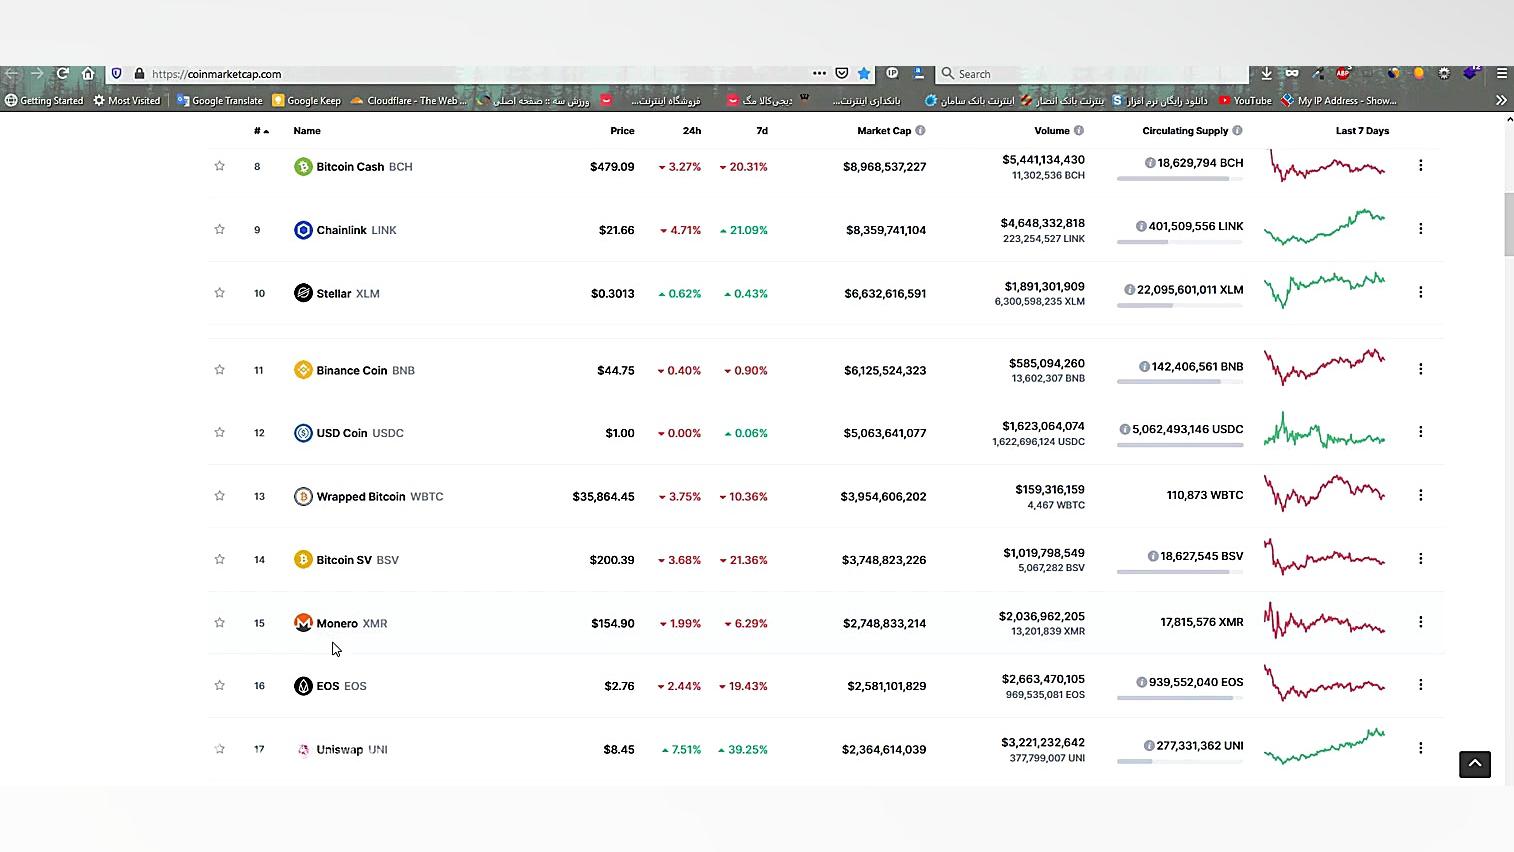Click the Bitcoin Cash coin logo

[303, 166]
